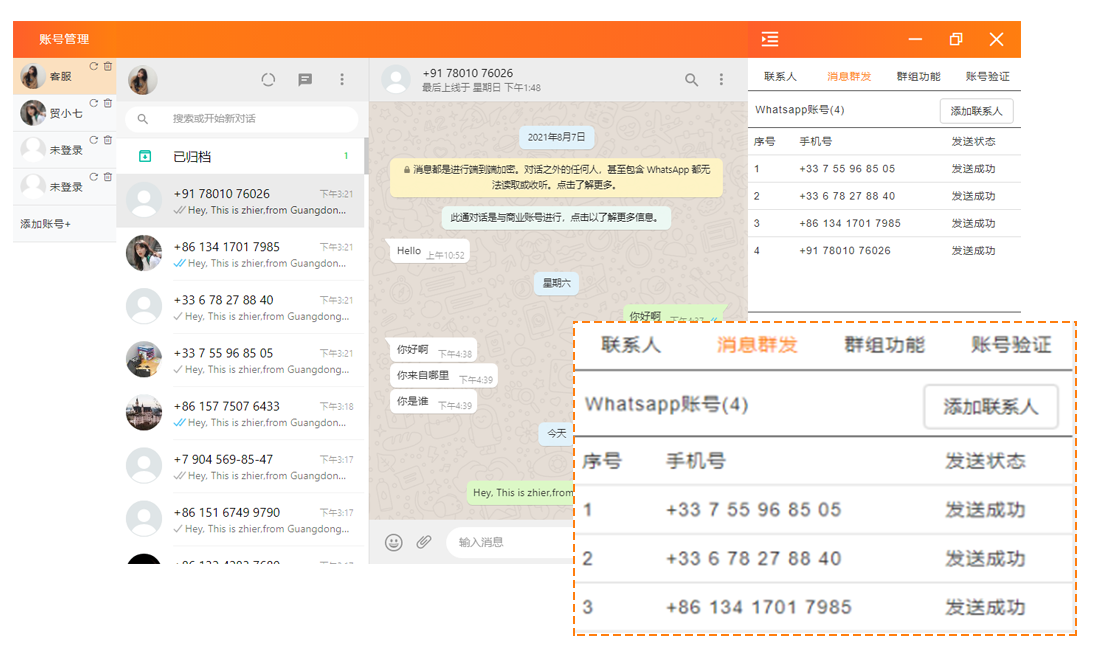Screen dimensions: 1100x650
Task: Click the 账号管理 title text
Action: [64, 39]
